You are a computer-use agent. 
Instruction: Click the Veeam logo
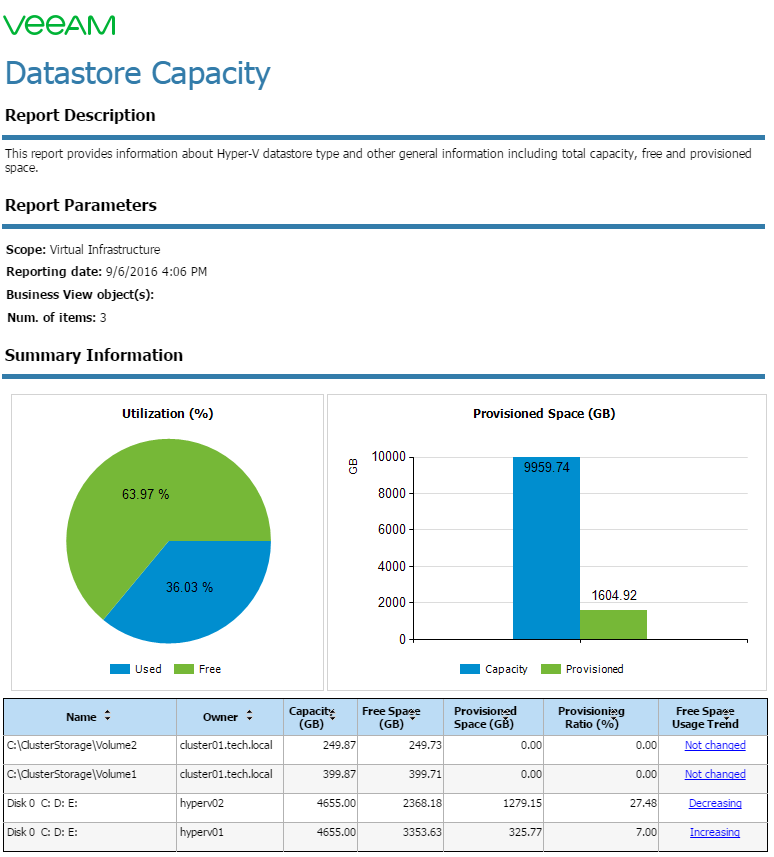click(x=59, y=25)
